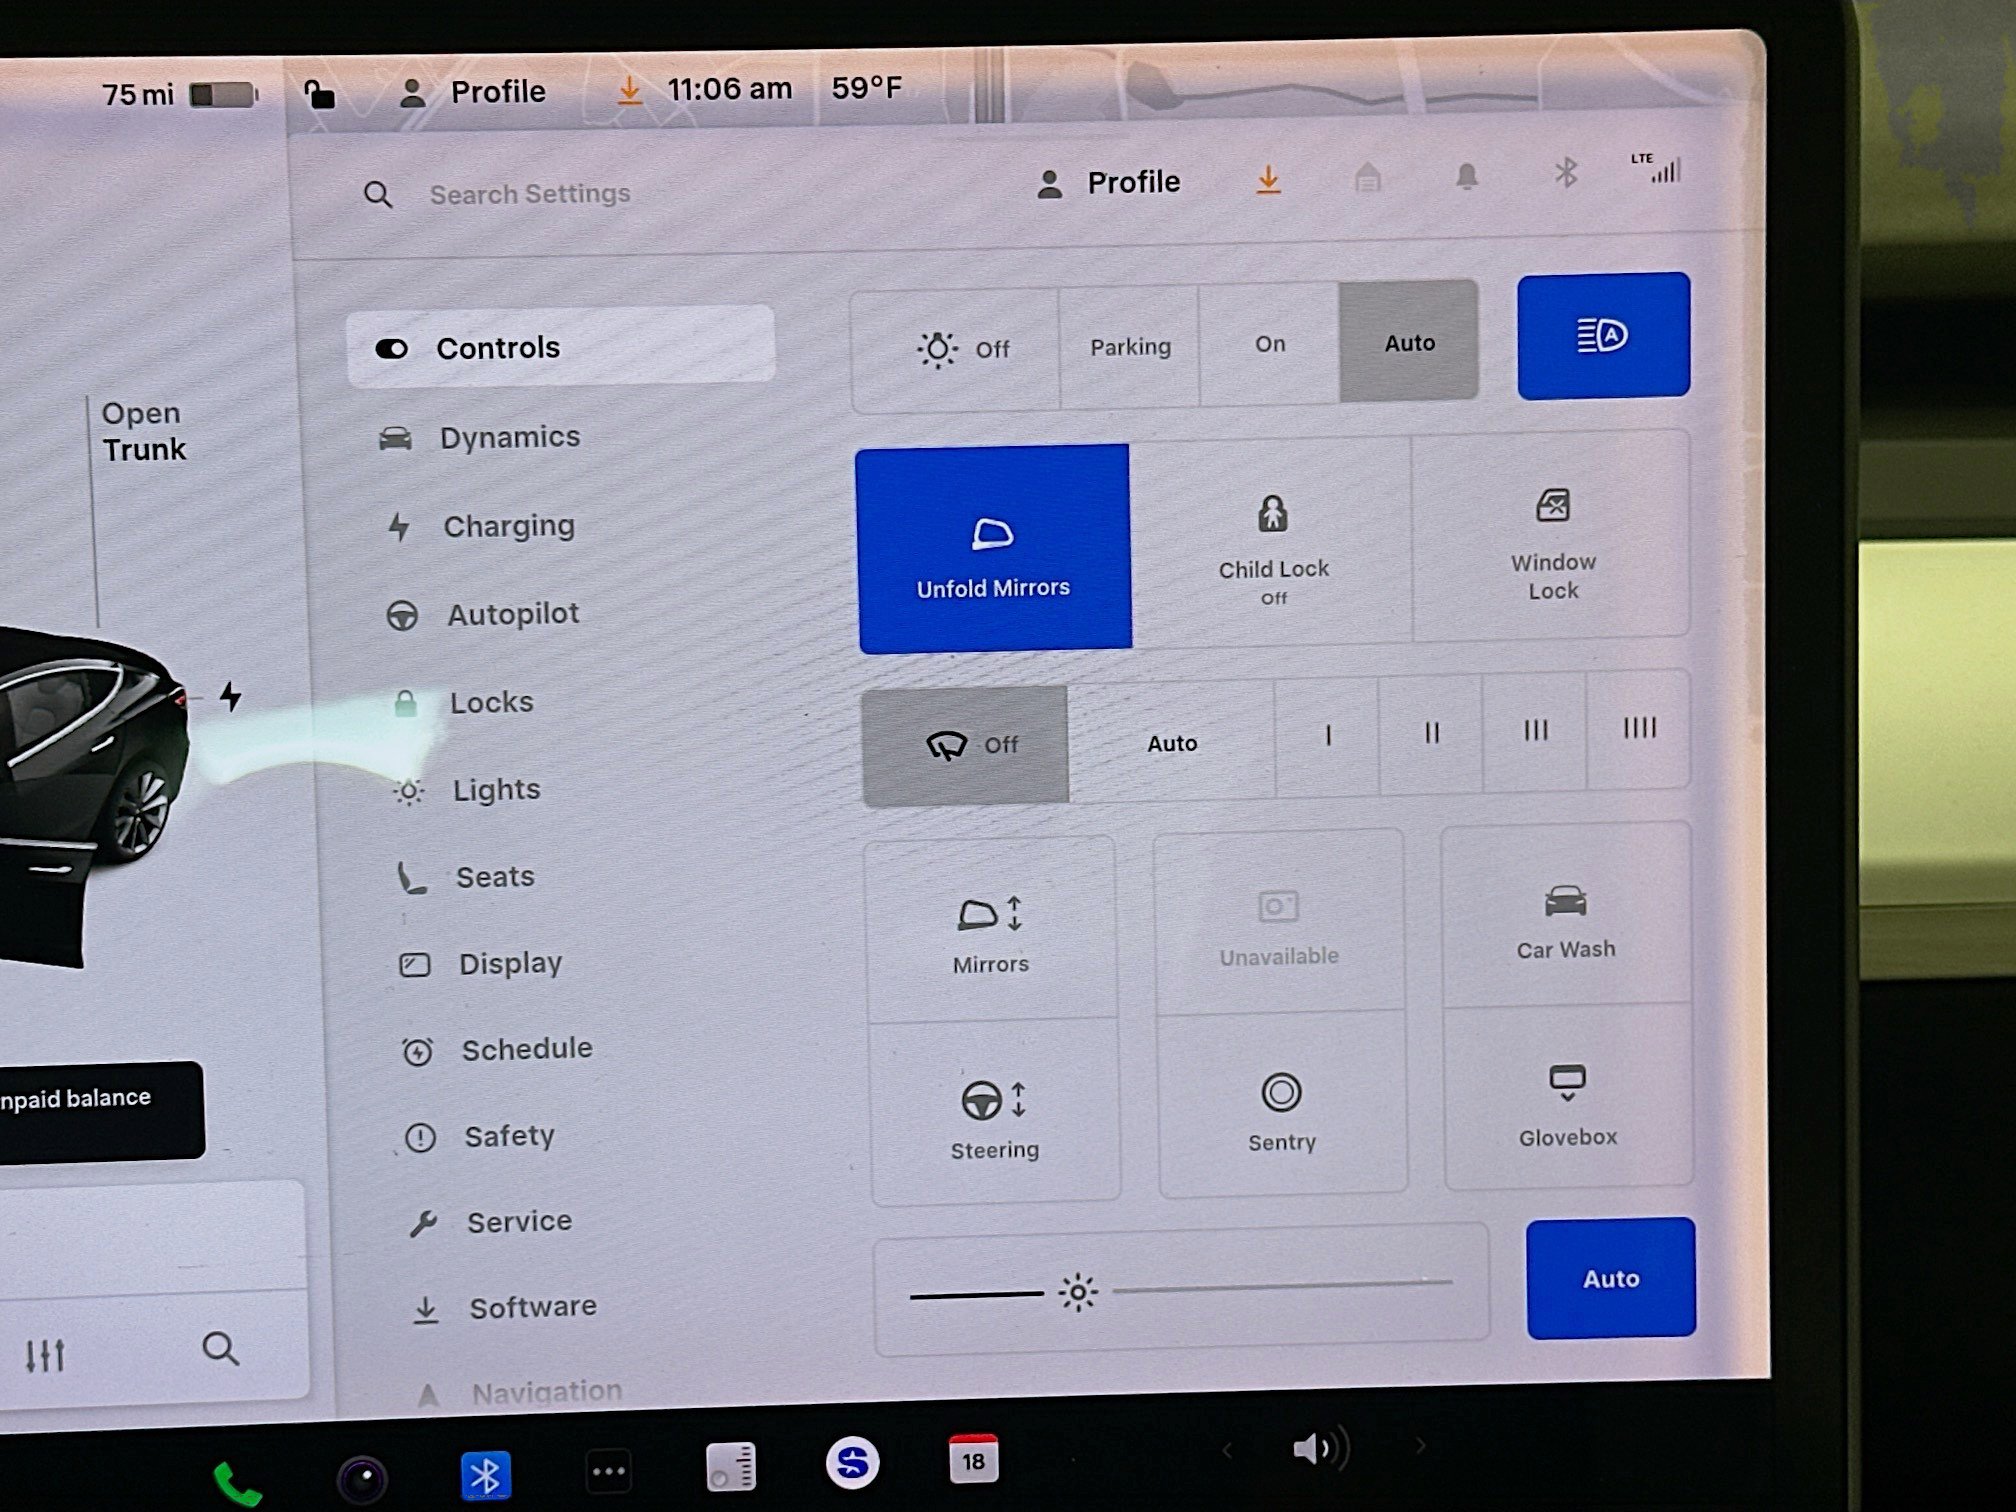Click the Search Settings field
The width and height of the screenshot is (2016, 1512).
[530, 193]
